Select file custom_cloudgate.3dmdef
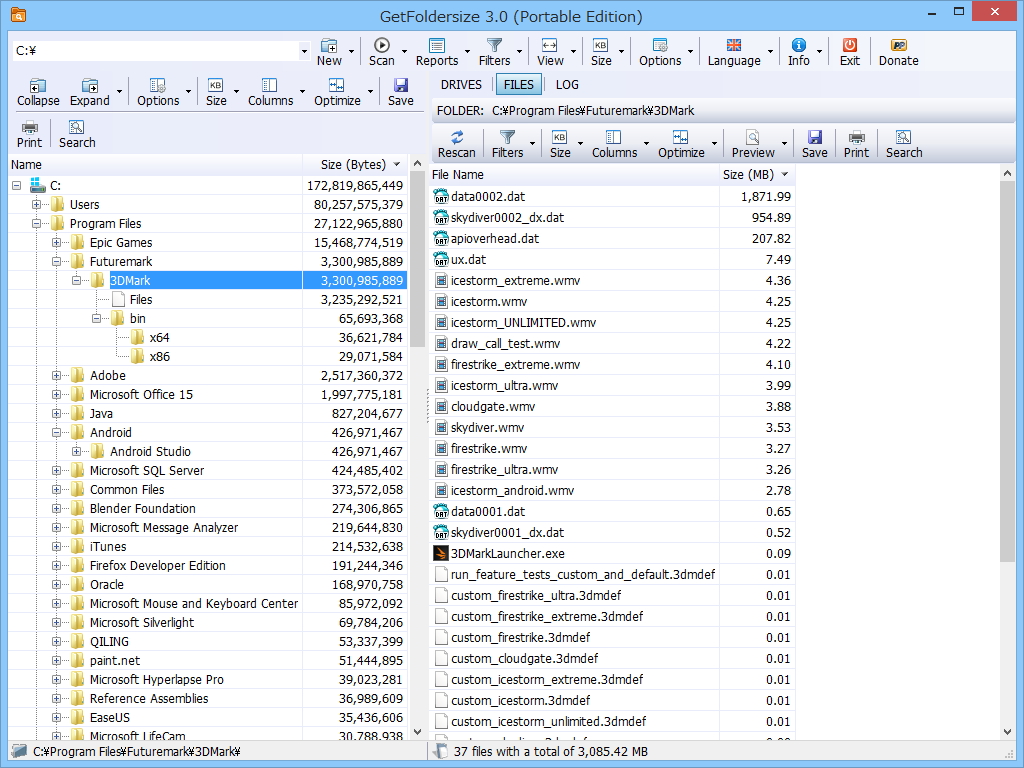This screenshot has width=1024, height=768. click(x=524, y=658)
